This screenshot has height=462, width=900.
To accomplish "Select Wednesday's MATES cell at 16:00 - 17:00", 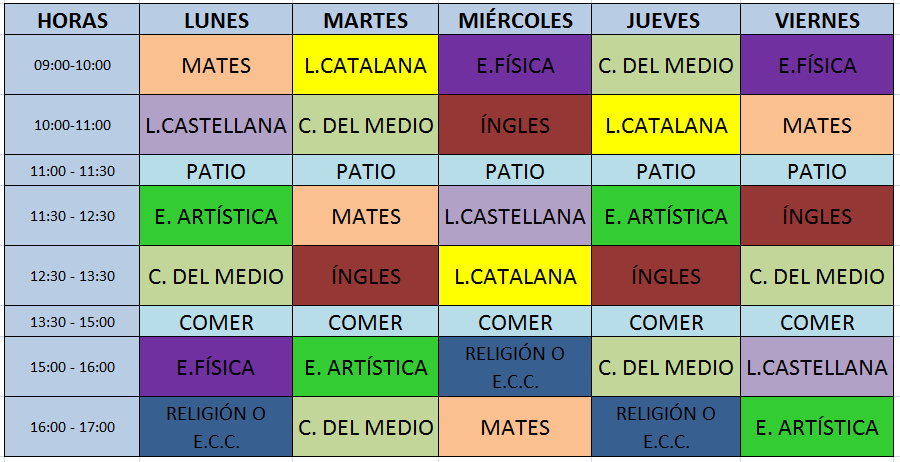I will click(515, 427).
